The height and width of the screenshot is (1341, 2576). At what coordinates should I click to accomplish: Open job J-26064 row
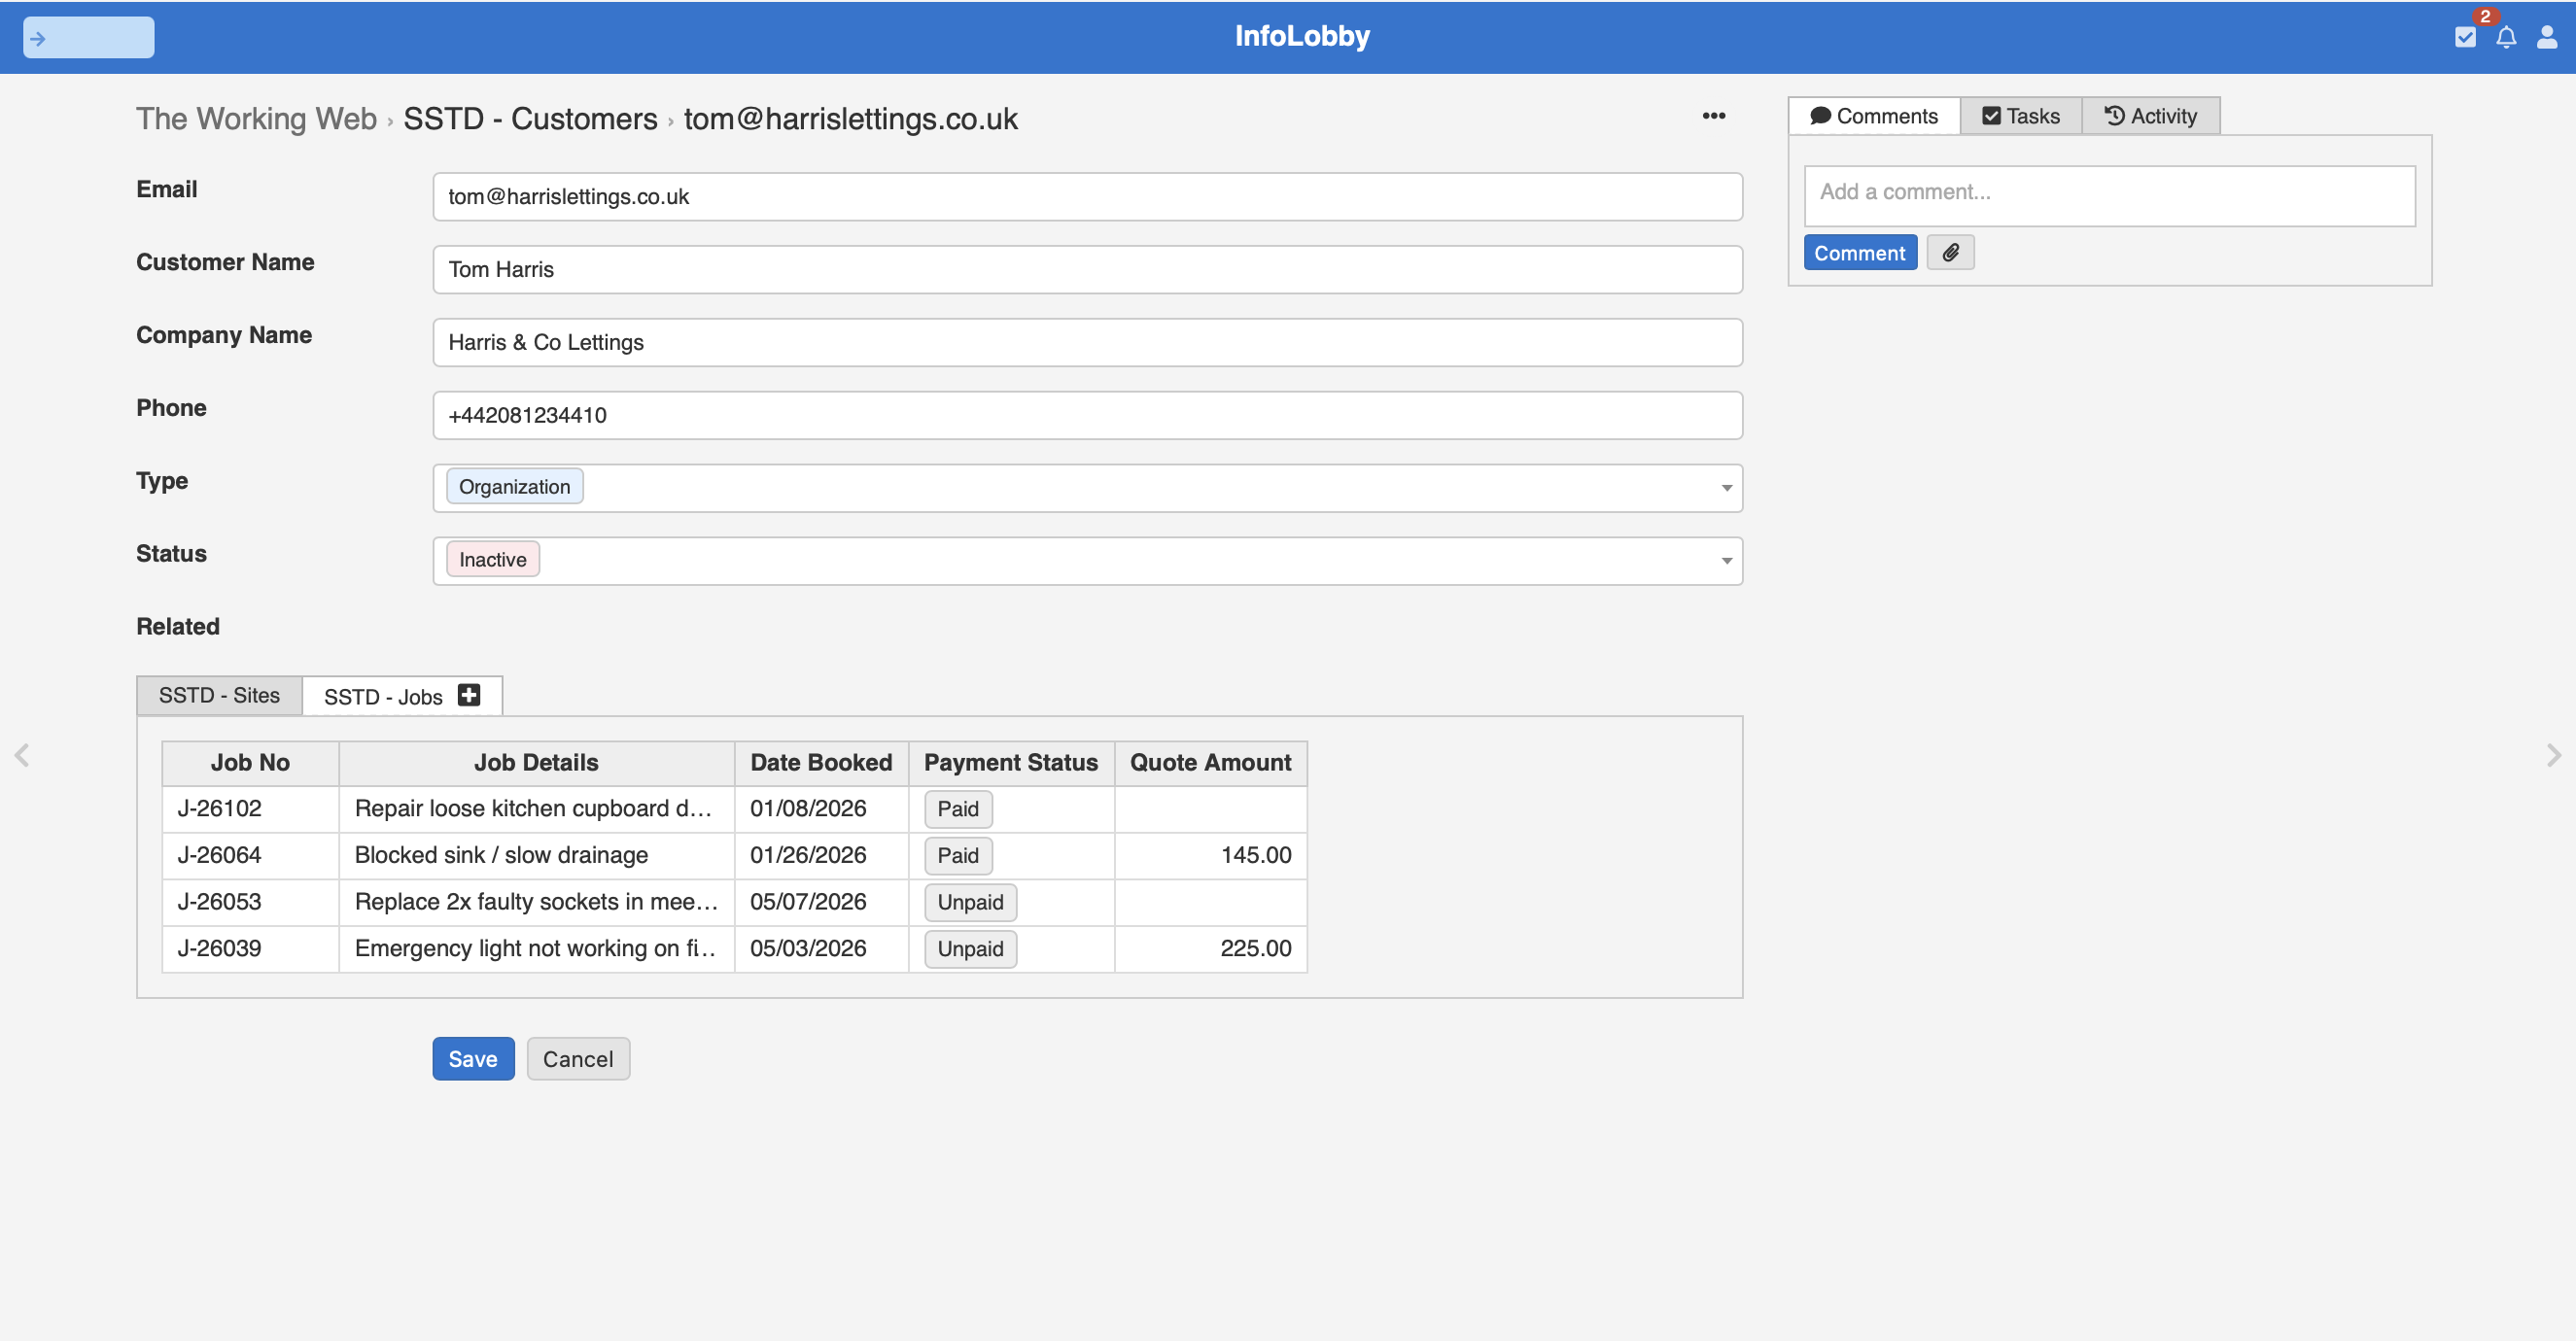point(734,856)
